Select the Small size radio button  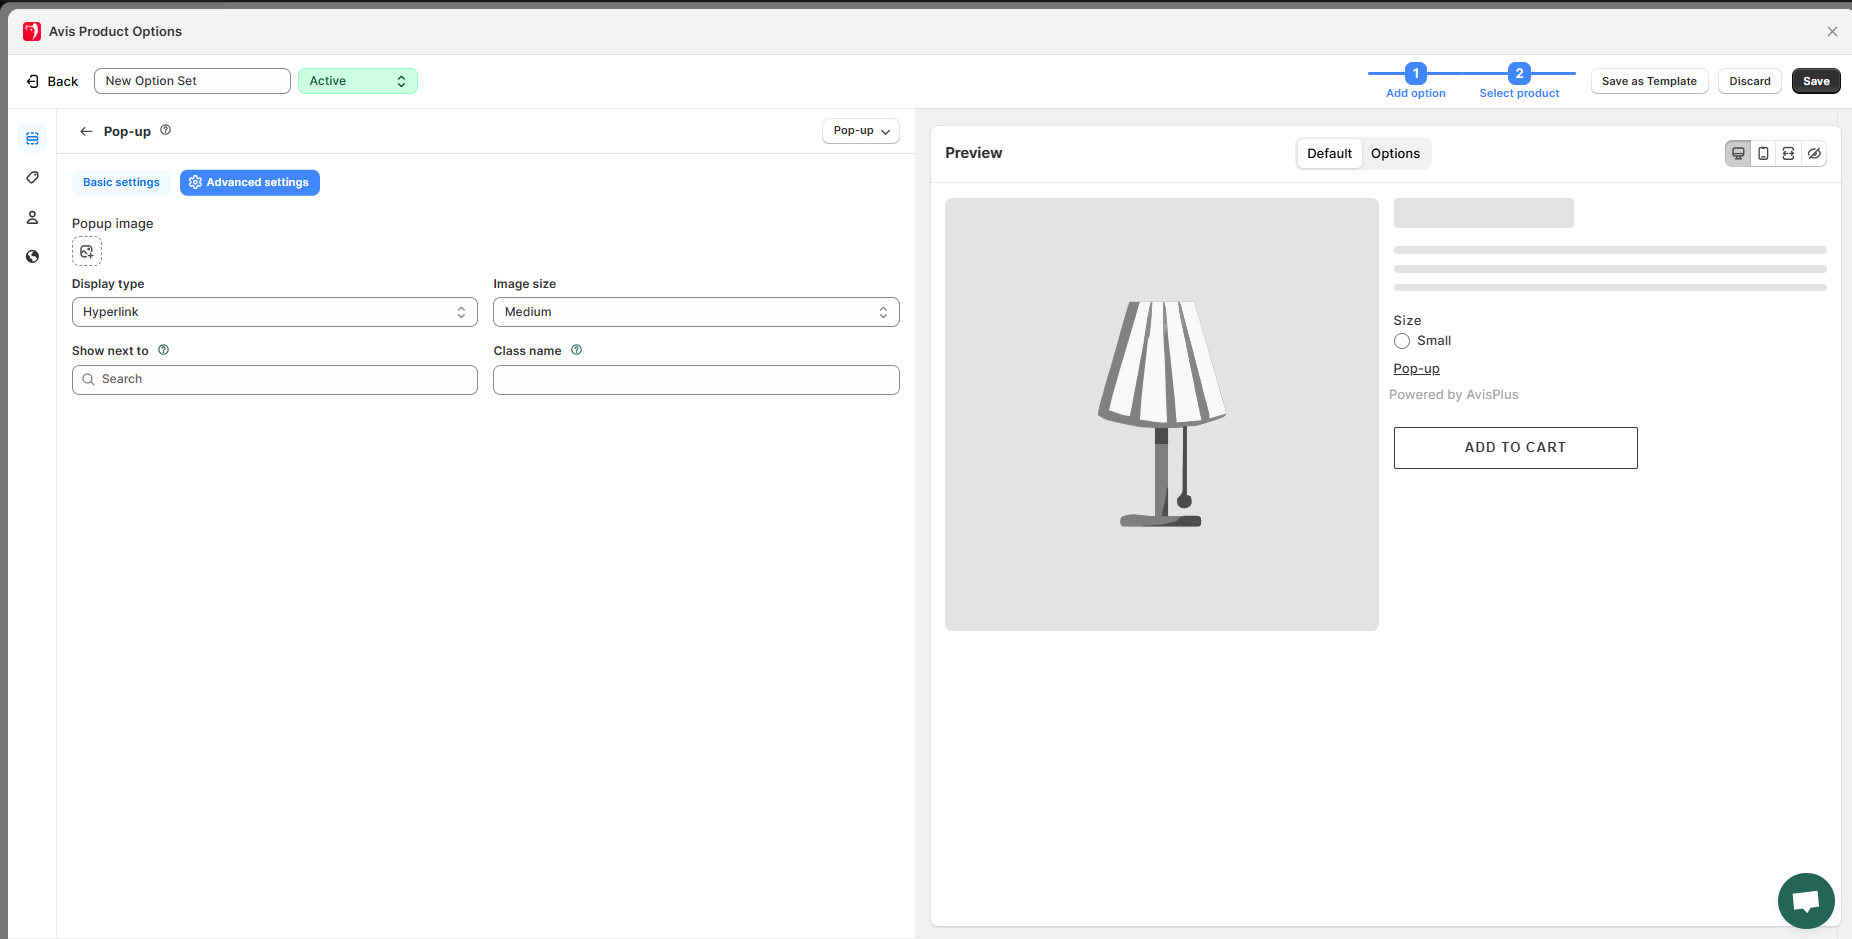point(1402,341)
